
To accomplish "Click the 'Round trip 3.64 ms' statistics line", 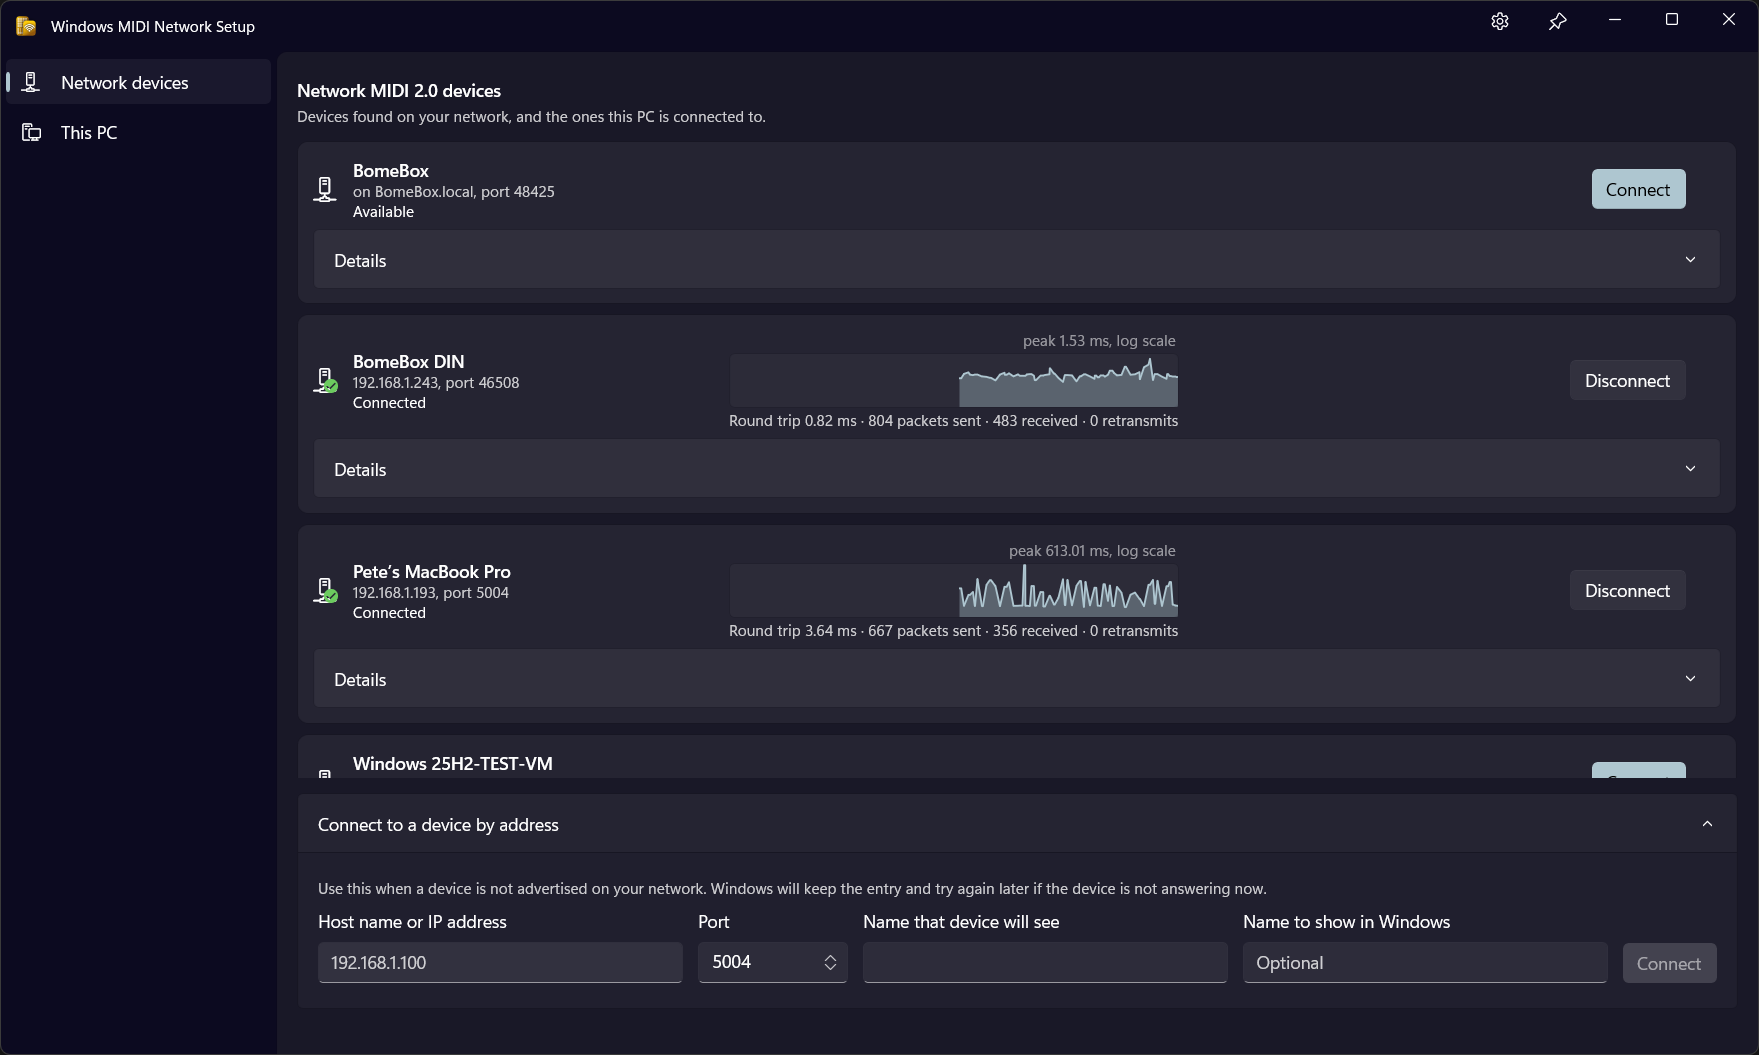I will pos(953,631).
